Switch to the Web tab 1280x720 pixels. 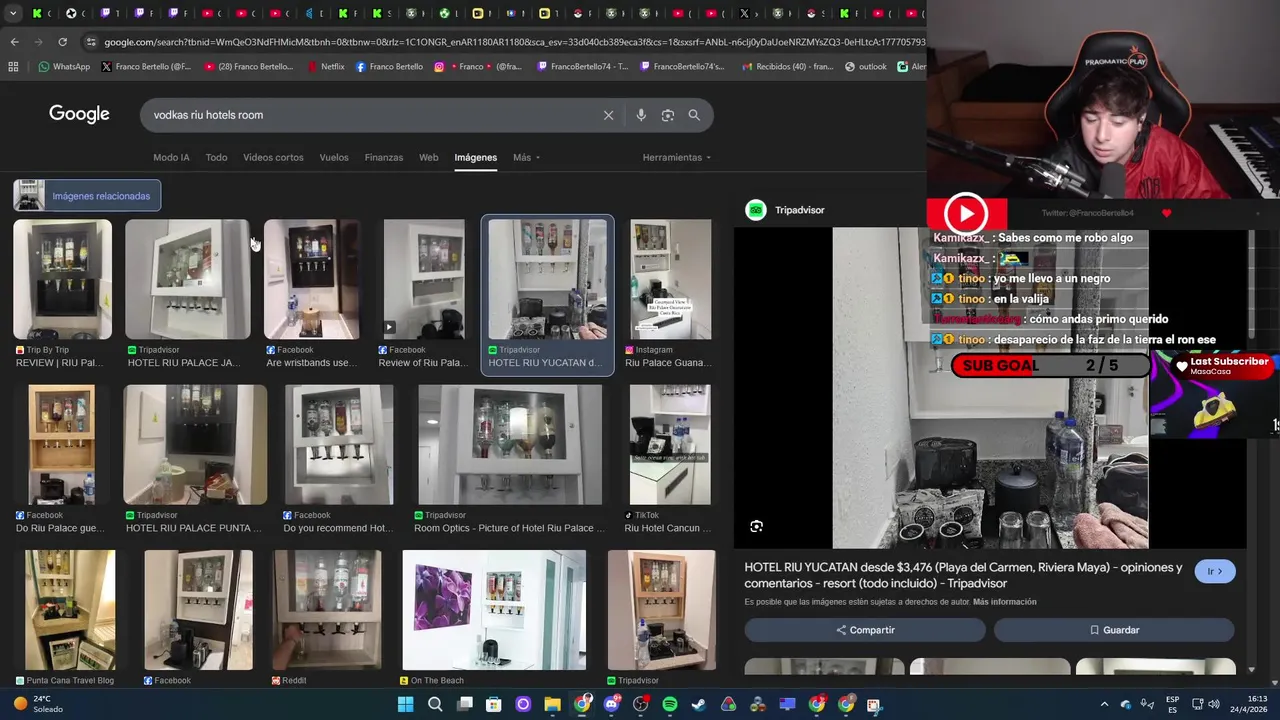tap(428, 157)
